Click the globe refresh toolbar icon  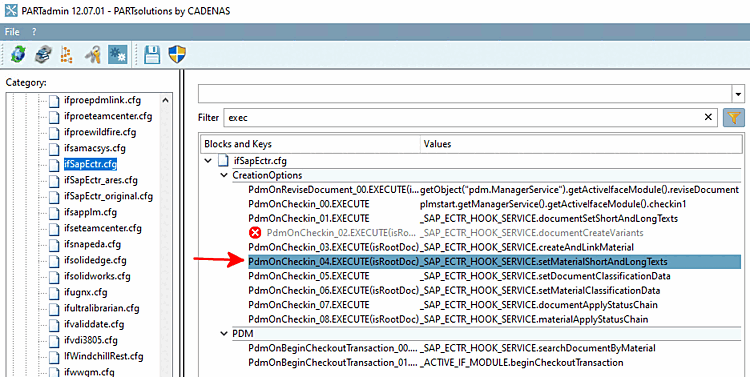(x=19, y=55)
